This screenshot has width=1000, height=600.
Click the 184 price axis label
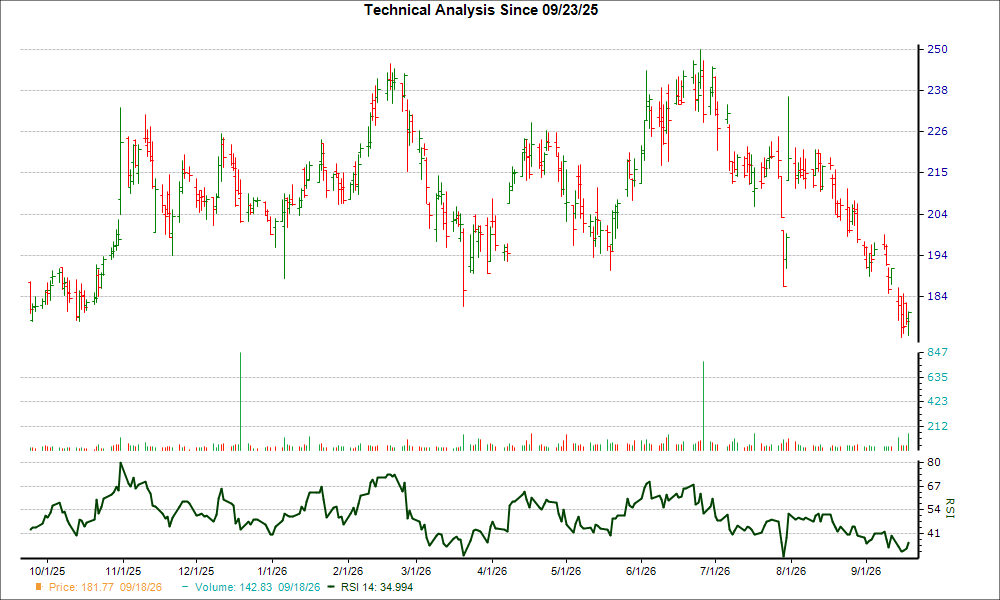[937, 296]
